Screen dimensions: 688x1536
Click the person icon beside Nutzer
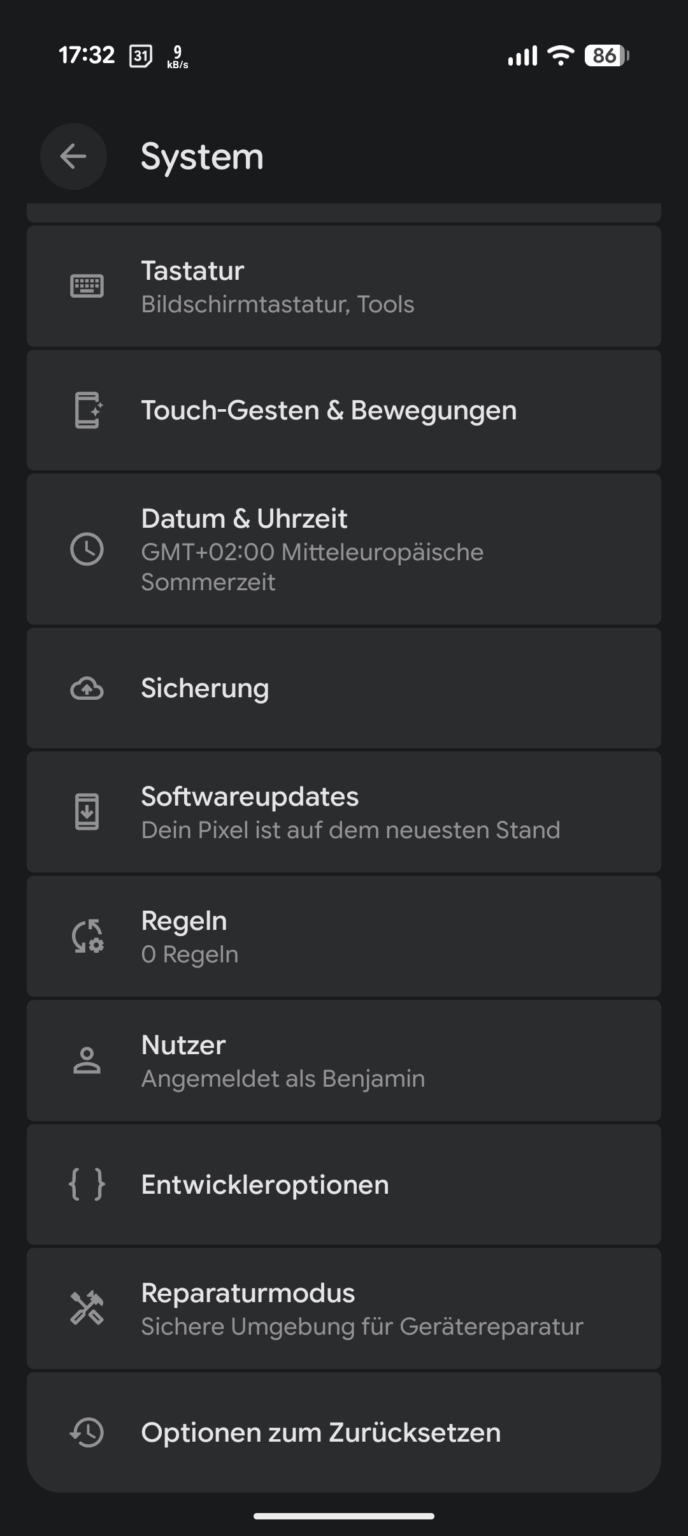(x=87, y=1060)
